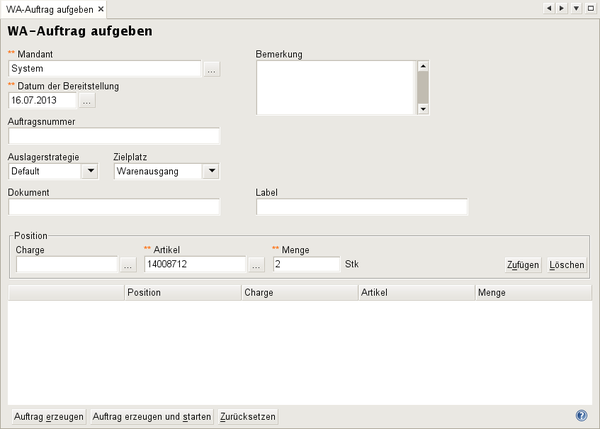Focus the Bemerkung text area

point(336,88)
